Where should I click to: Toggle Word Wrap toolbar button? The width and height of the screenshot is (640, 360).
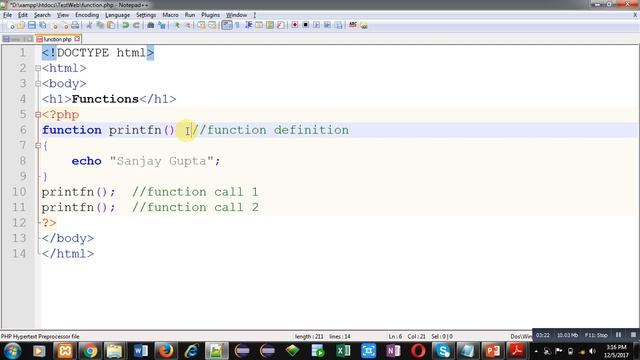pyautogui.click(x=227, y=25)
